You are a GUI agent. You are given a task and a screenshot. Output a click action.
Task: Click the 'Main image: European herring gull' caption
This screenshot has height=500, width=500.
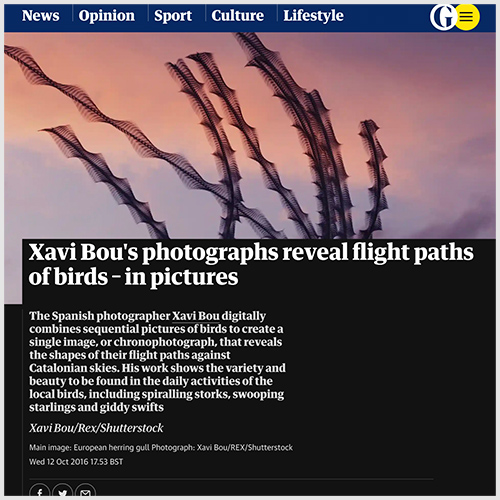pyautogui.click(x=89, y=447)
